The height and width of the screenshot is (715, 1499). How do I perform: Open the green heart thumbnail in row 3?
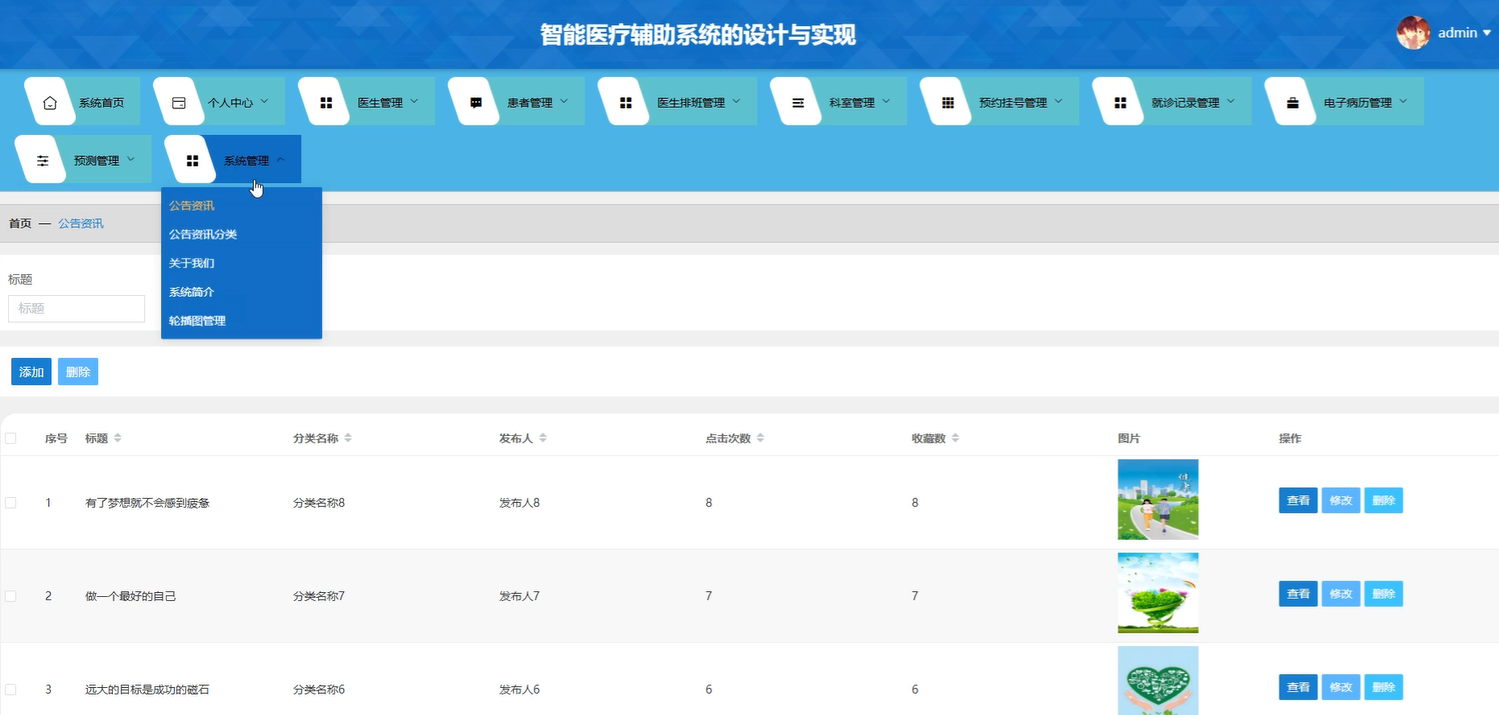(1158, 681)
